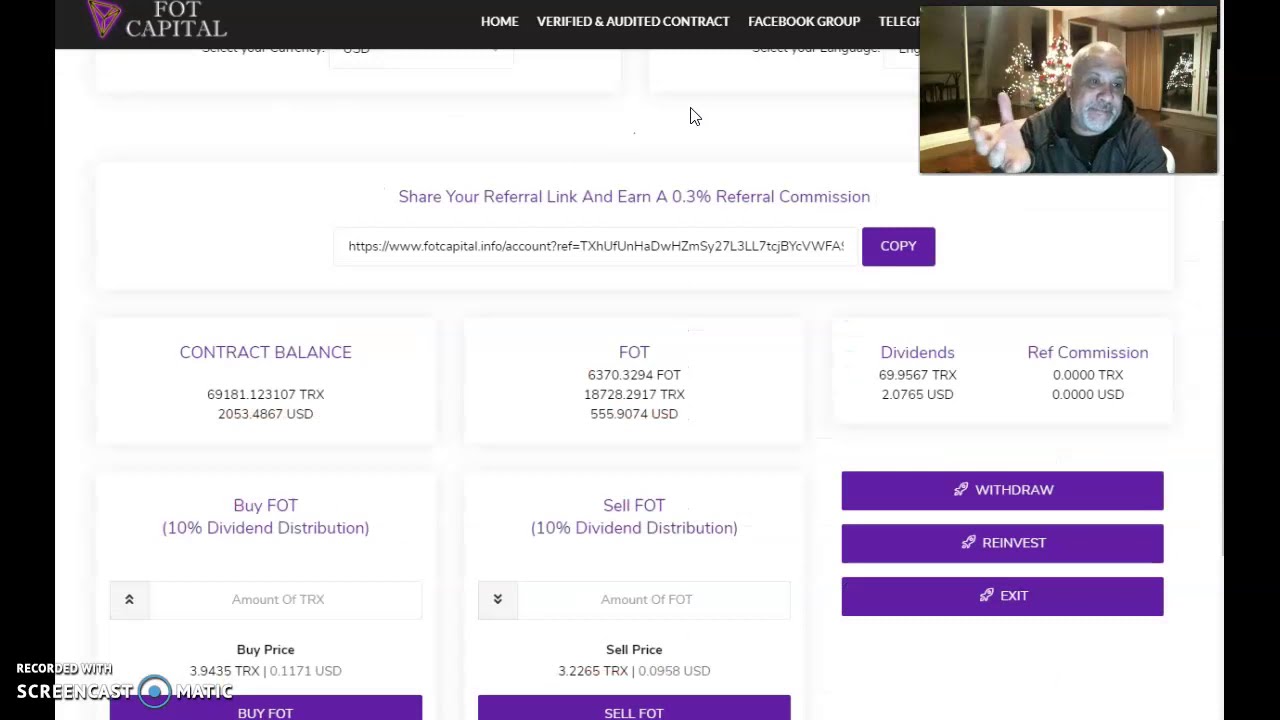Click the rocket icon on the REINVEST button
Image resolution: width=1280 pixels, height=720 pixels.
point(968,543)
